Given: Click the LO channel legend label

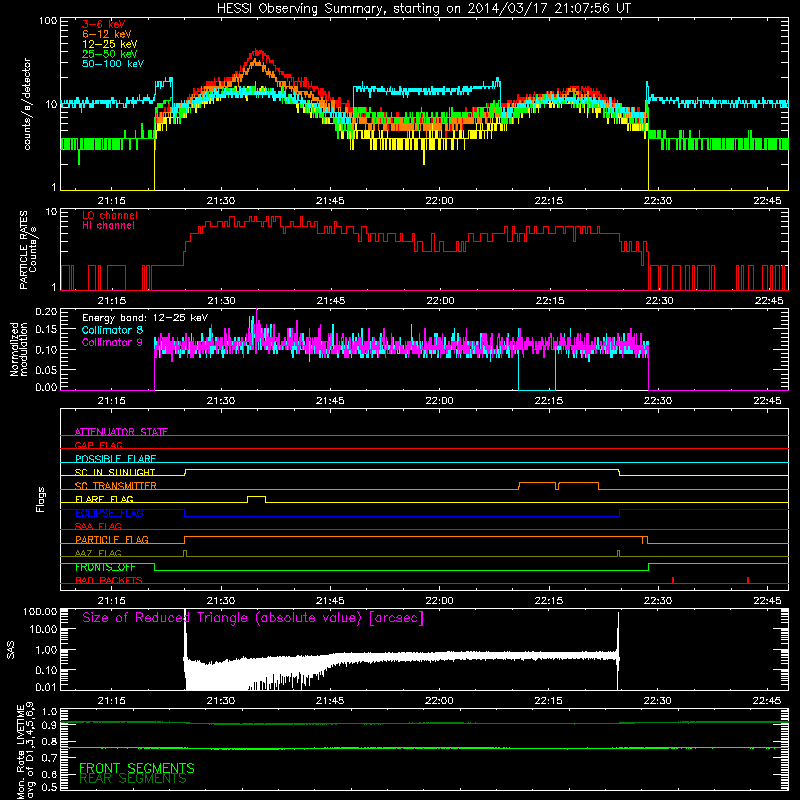Looking at the screenshot, I should coord(110,215).
